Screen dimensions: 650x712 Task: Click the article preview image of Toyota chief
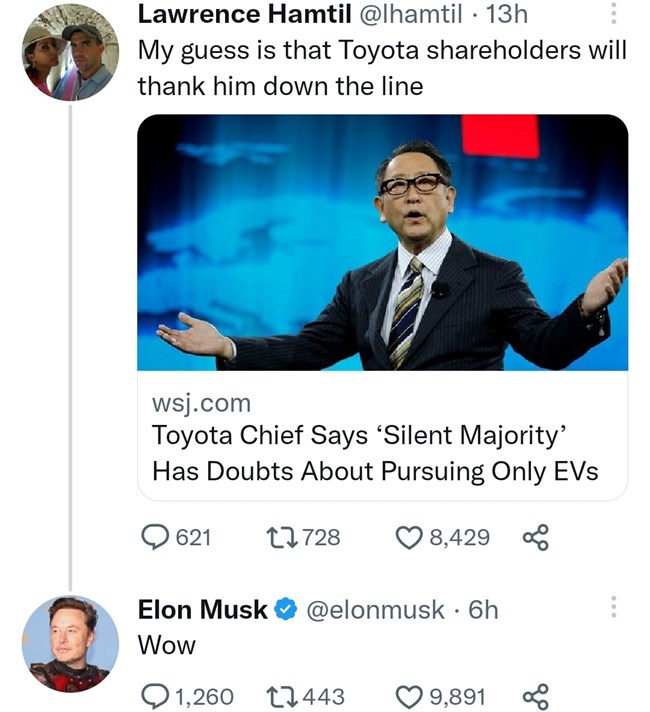pyautogui.click(x=382, y=242)
